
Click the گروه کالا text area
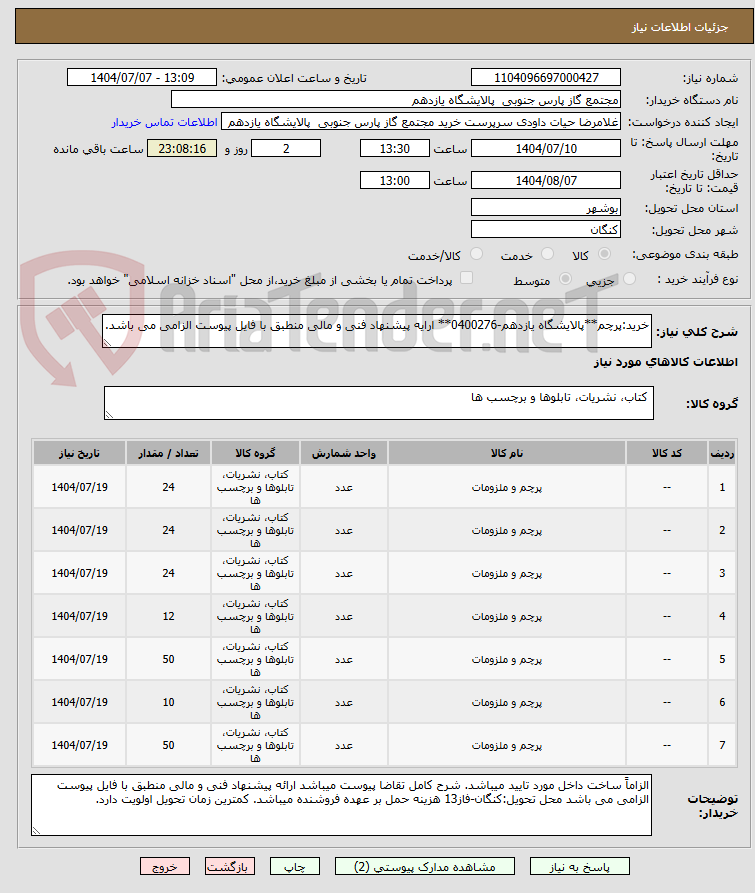[379, 403]
